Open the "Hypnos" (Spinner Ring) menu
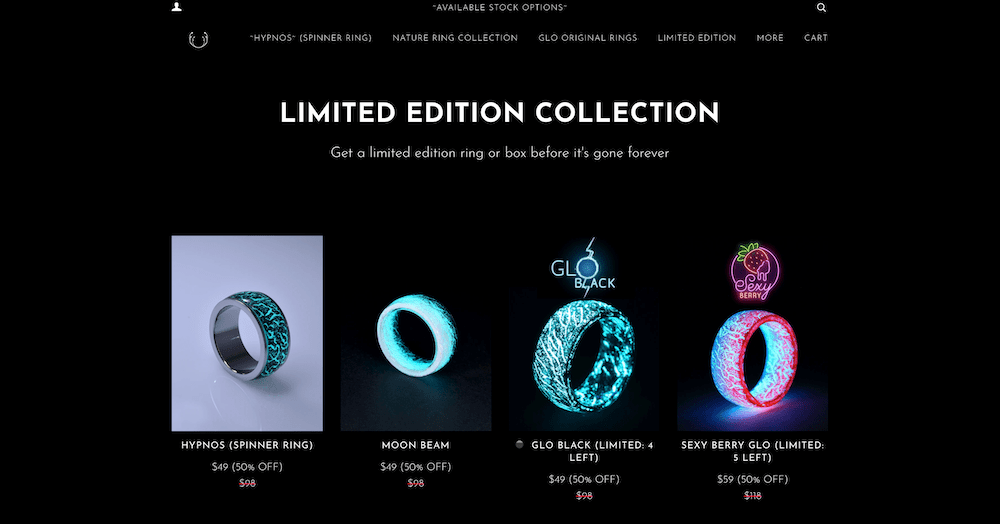 click(x=311, y=38)
